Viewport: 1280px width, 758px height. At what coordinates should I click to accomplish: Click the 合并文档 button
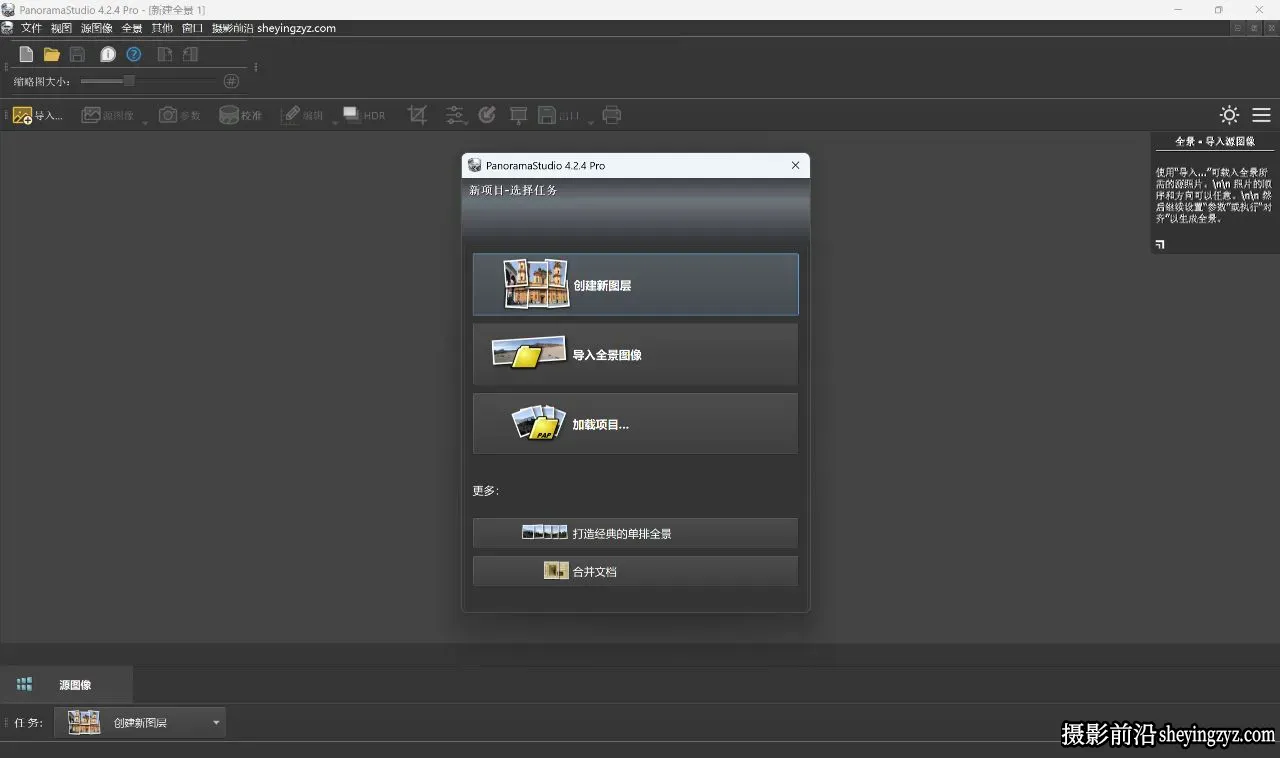(x=635, y=571)
